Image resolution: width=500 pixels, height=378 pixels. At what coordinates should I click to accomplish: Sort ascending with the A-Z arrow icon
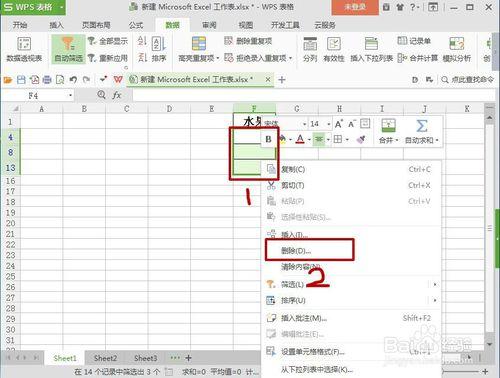tap(142, 41)
